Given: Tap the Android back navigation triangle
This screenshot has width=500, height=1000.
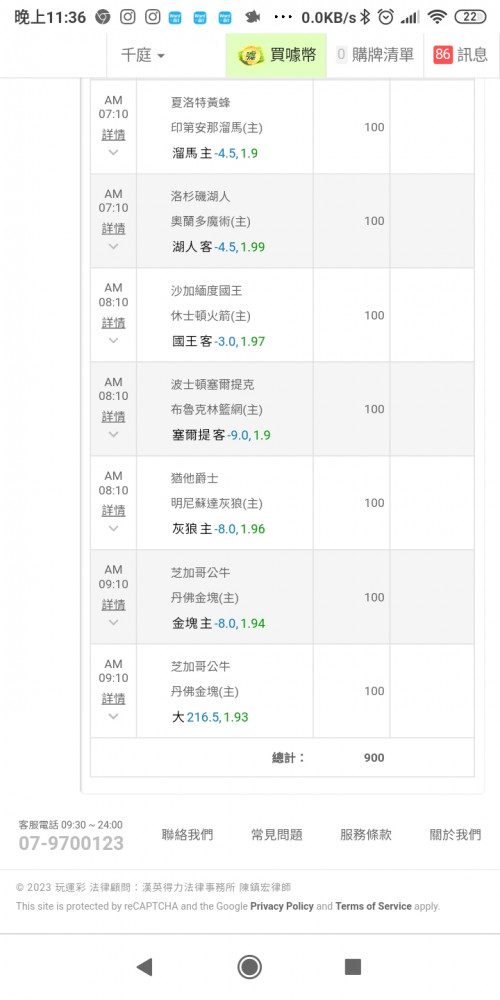Looking at the screenshot, I should (144, 967).
